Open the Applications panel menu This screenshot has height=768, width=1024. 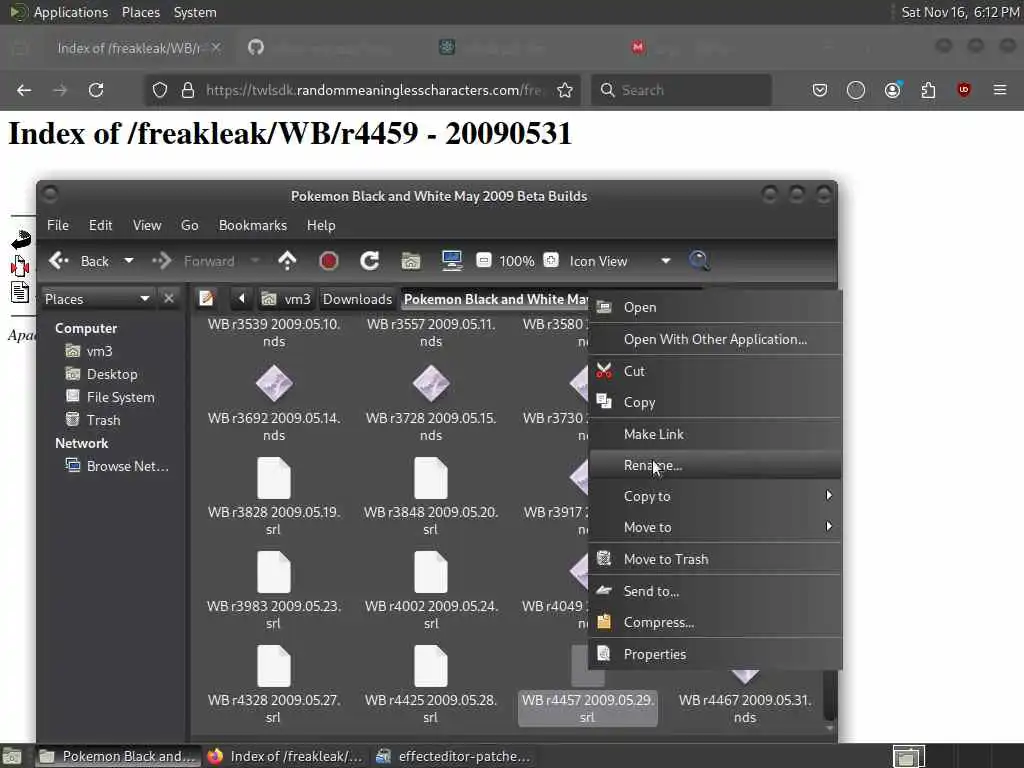[x=59, y=12]
